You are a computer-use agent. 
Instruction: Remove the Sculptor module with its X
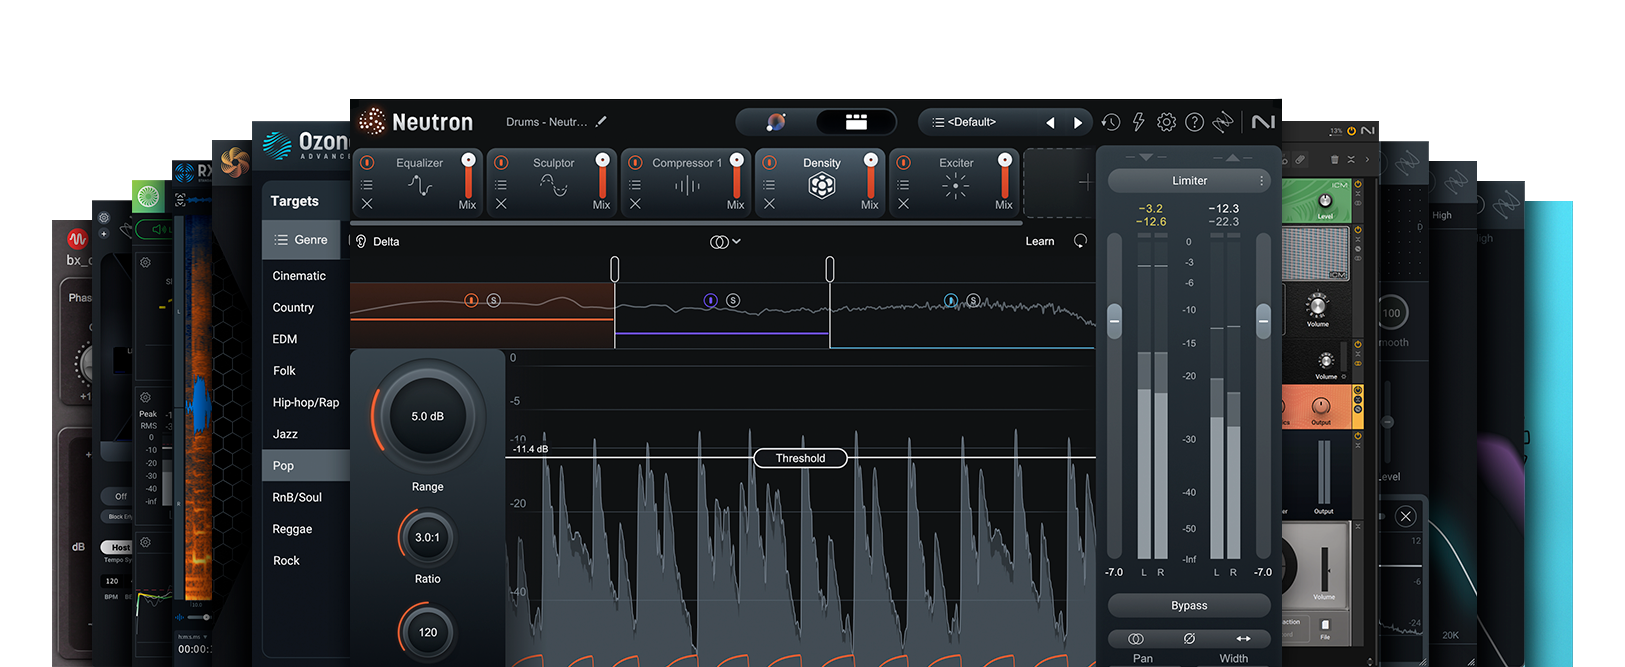click(501, 204)
